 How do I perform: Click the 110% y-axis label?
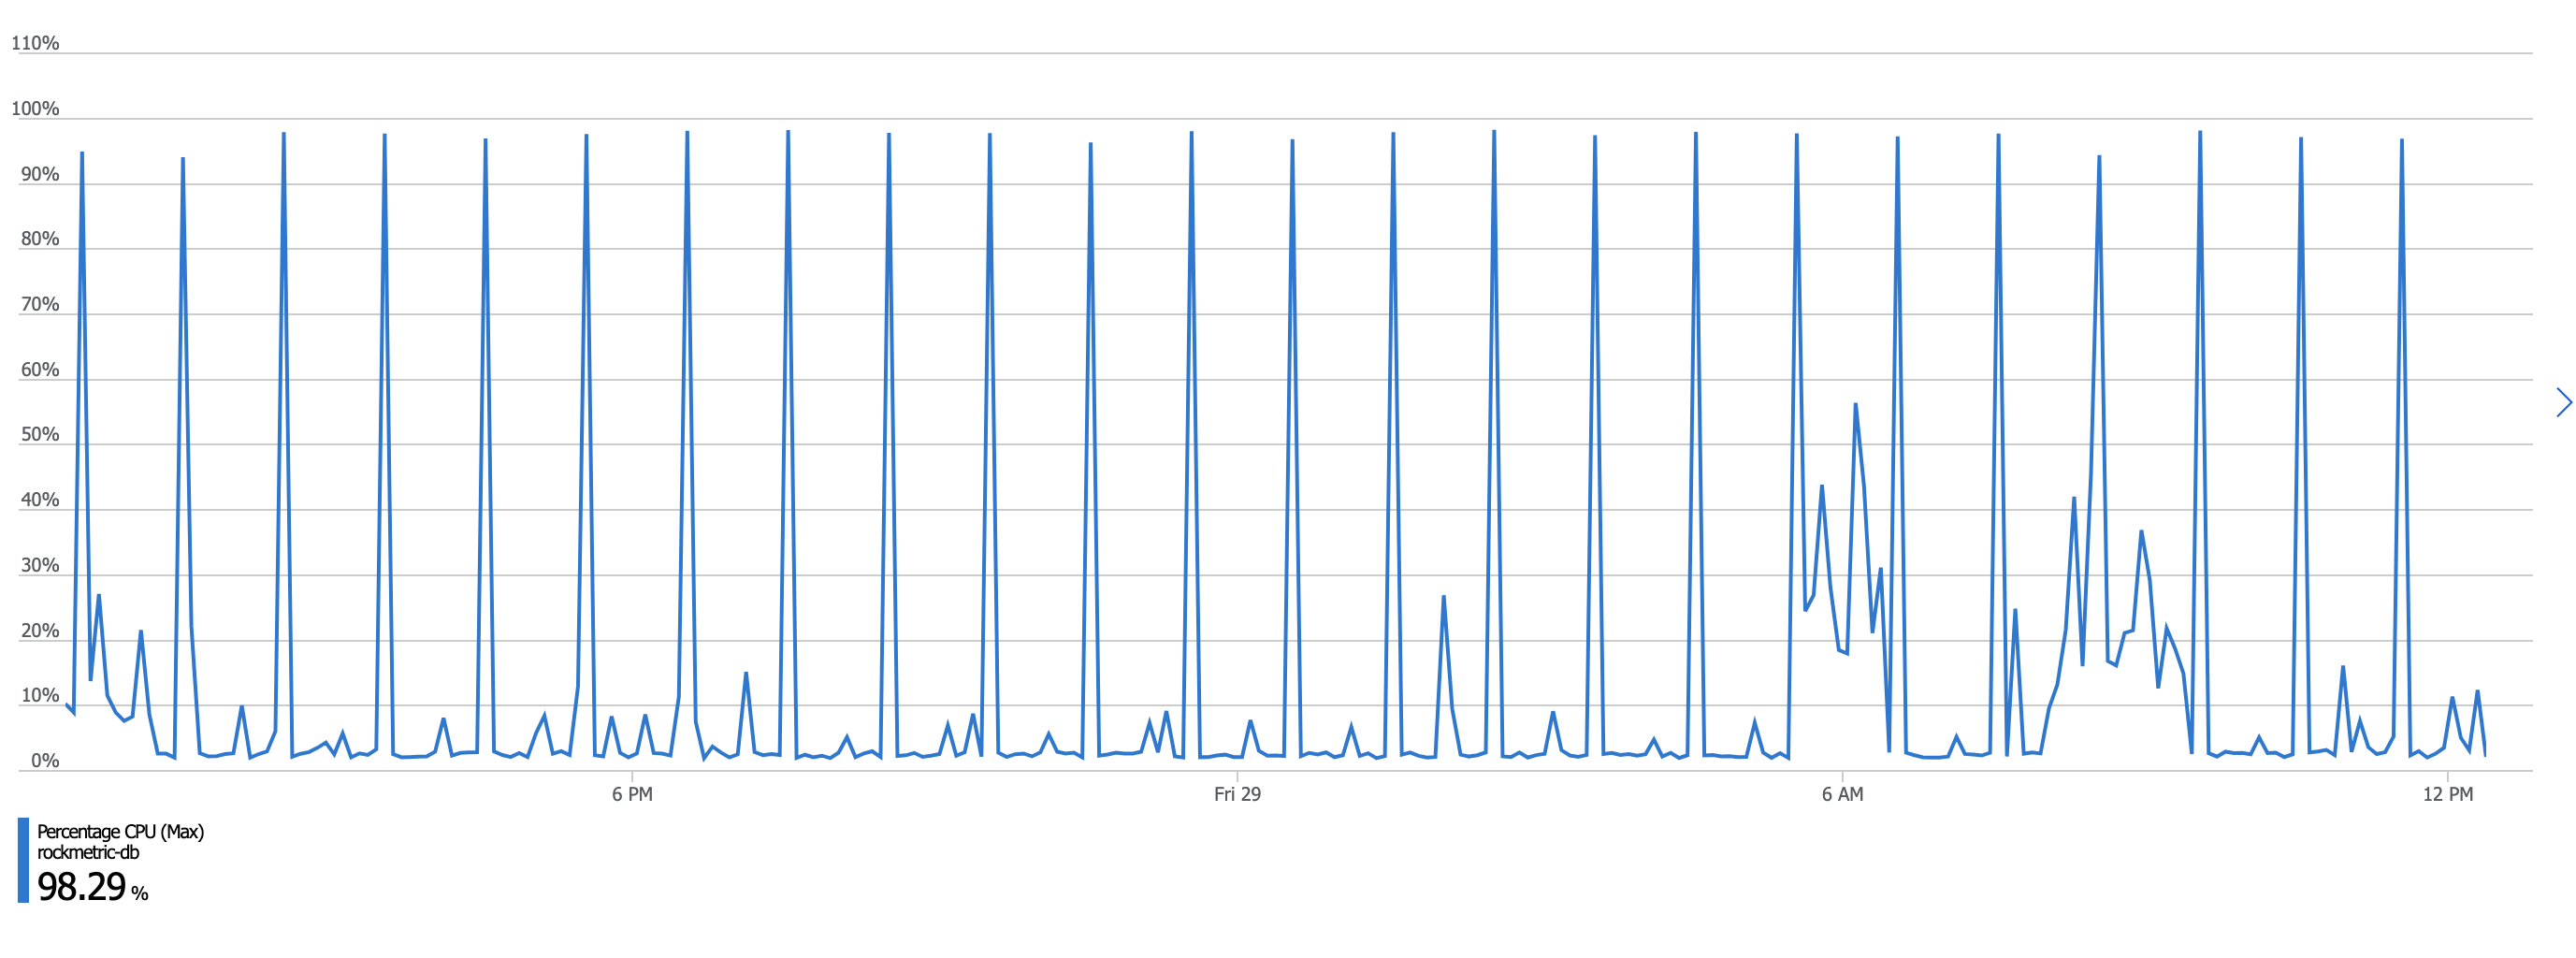(x=35, y=43)
